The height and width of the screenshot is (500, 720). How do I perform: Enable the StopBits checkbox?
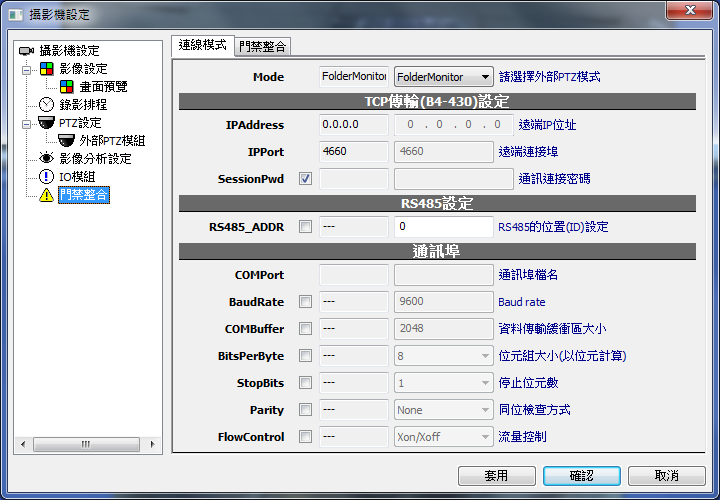[305, 383]
